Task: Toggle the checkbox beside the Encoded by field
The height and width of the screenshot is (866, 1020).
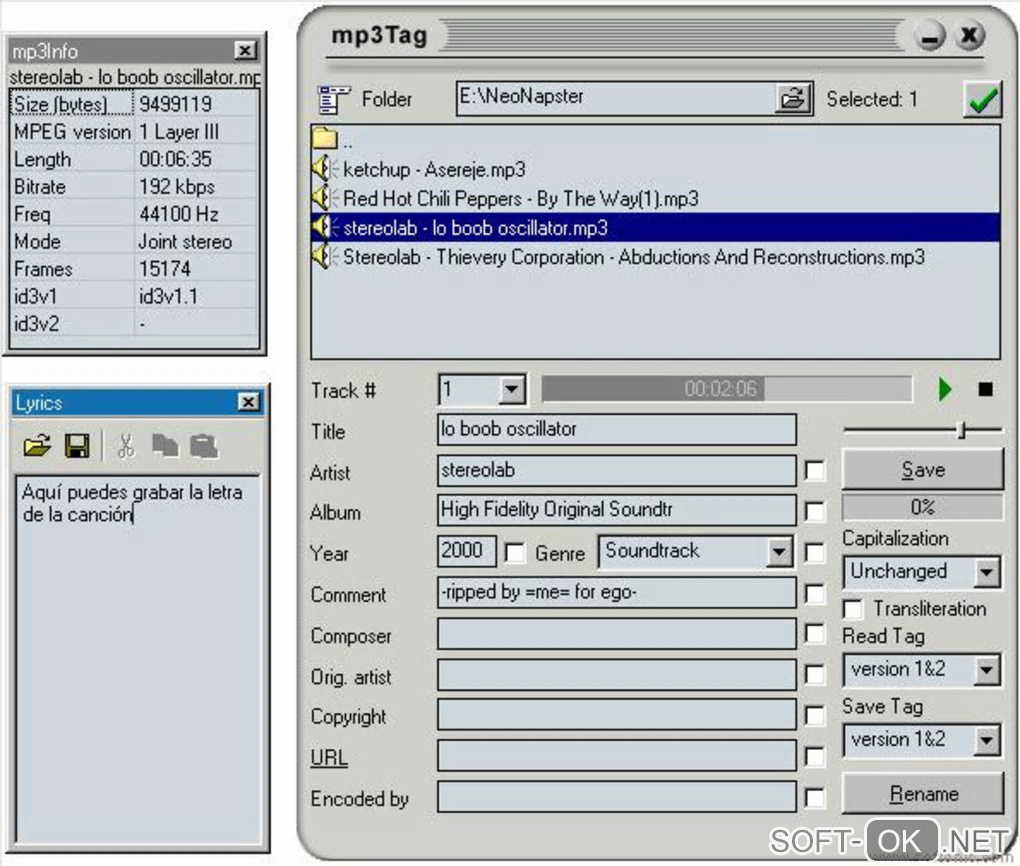Action: 814,798
